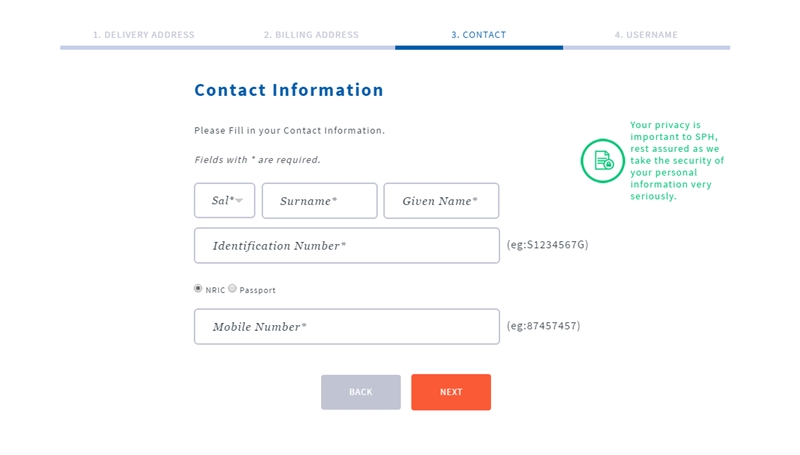Click the eg:87457457 mobile example hint
This screenshot has width=800, height=455.
point(543,326)
